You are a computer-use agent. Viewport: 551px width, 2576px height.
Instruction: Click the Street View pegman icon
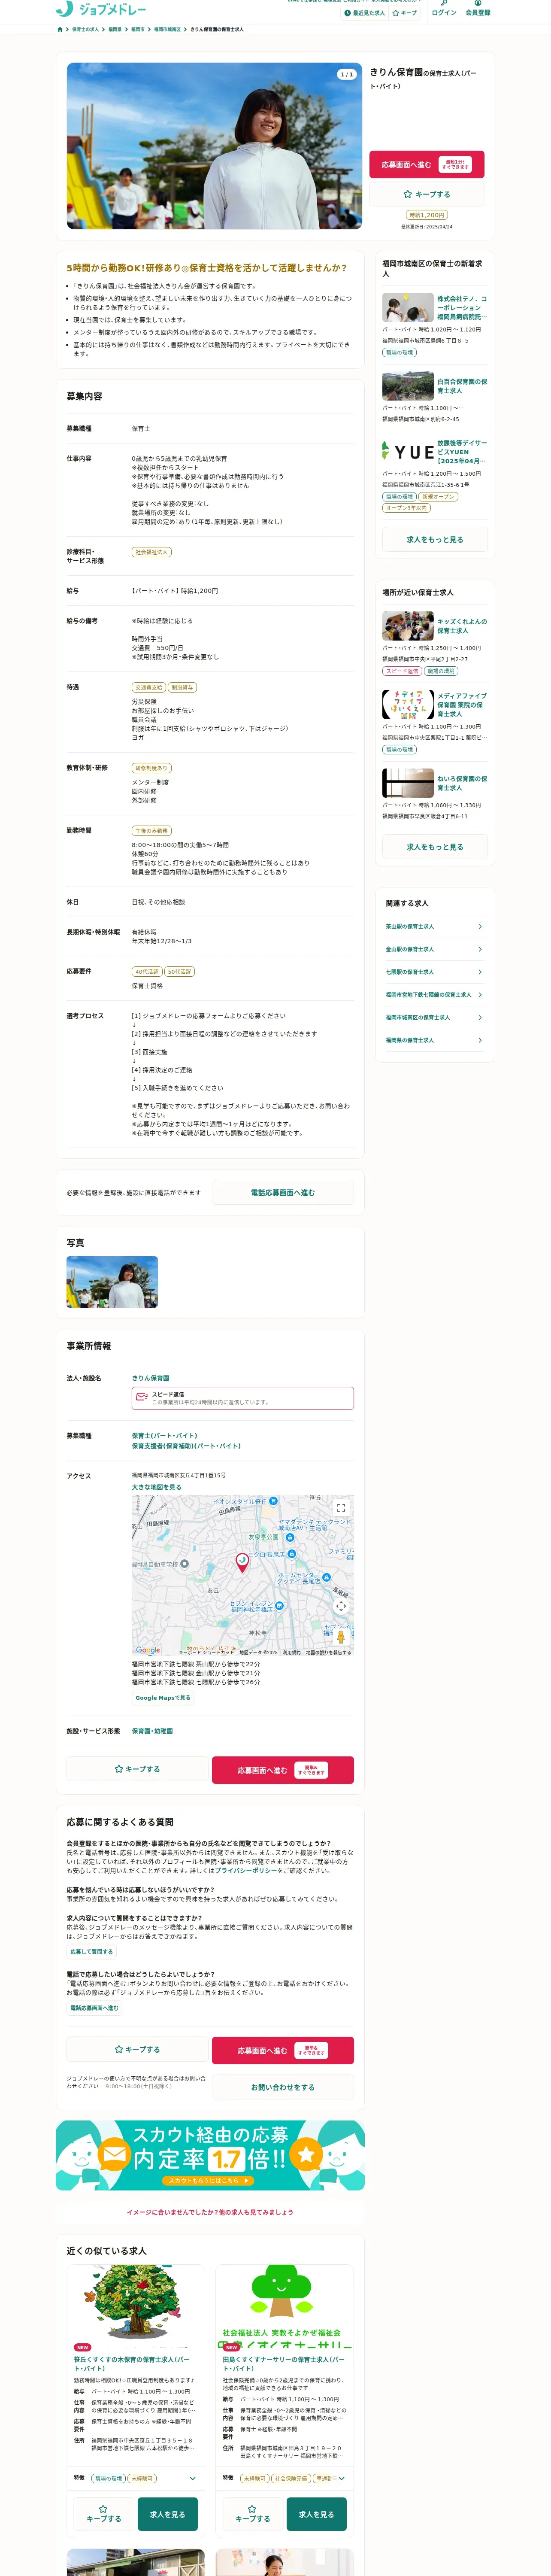(341, 1636)
